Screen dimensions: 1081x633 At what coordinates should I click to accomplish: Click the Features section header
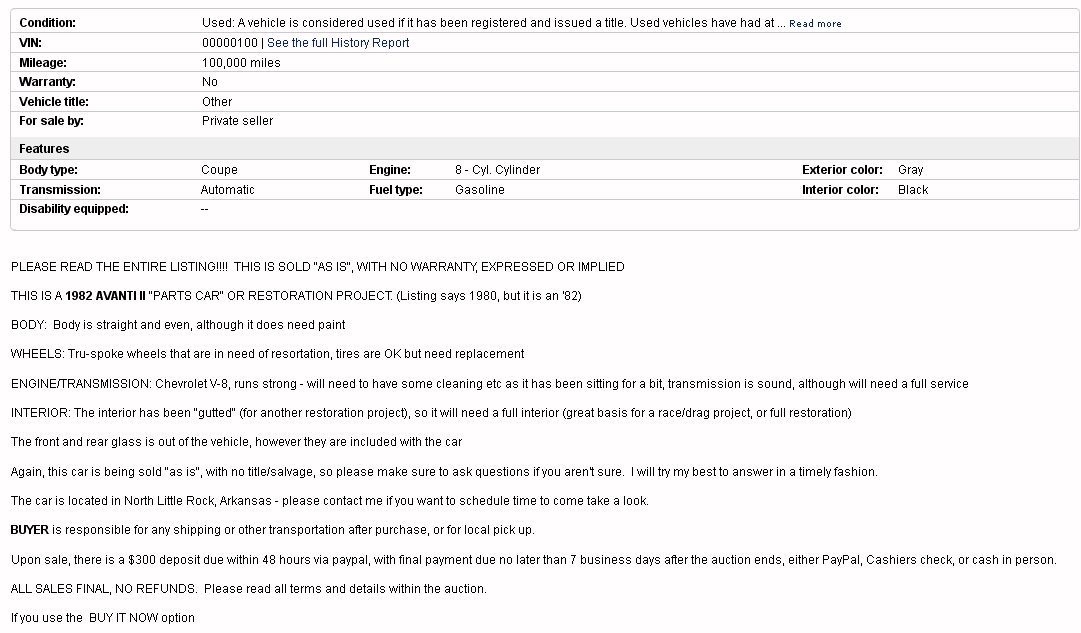[45, 149]
